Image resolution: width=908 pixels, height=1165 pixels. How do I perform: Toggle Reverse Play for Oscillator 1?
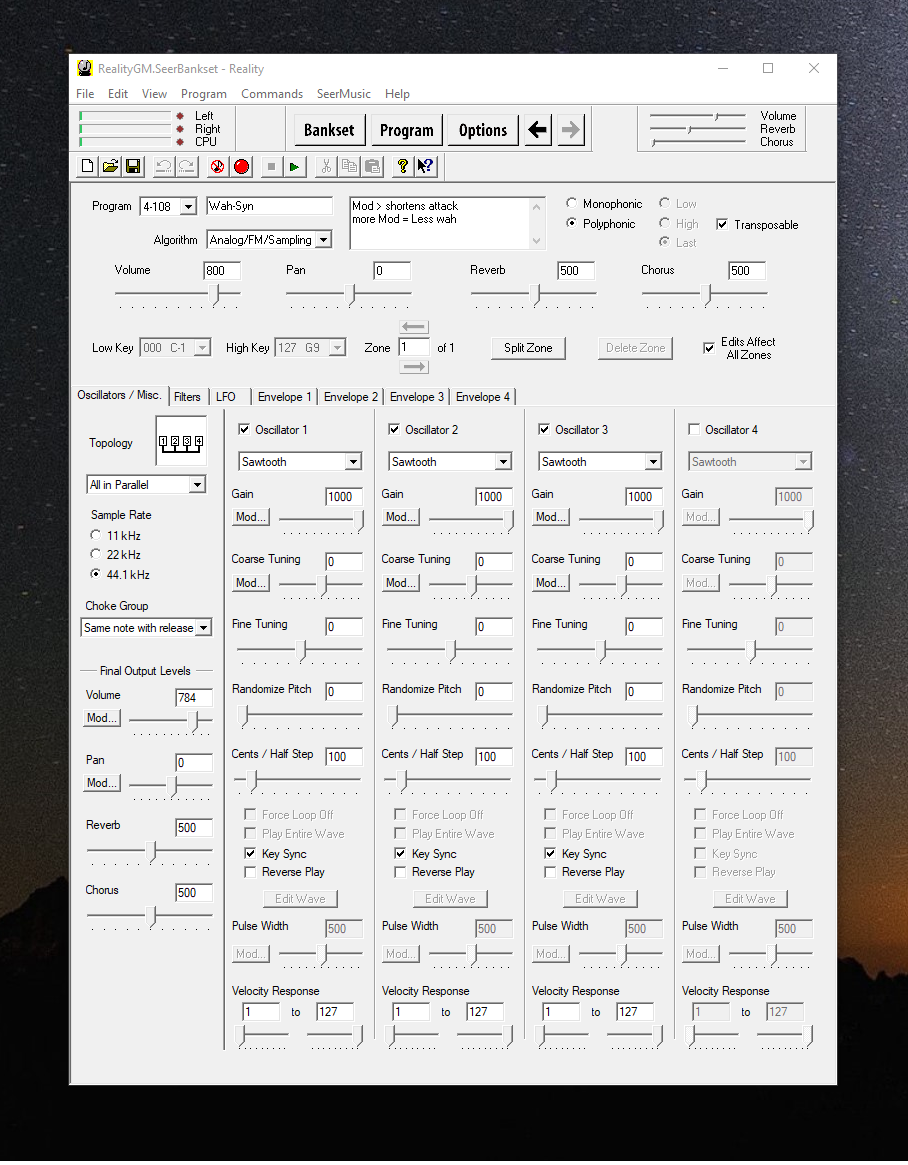tap(251, 872)
